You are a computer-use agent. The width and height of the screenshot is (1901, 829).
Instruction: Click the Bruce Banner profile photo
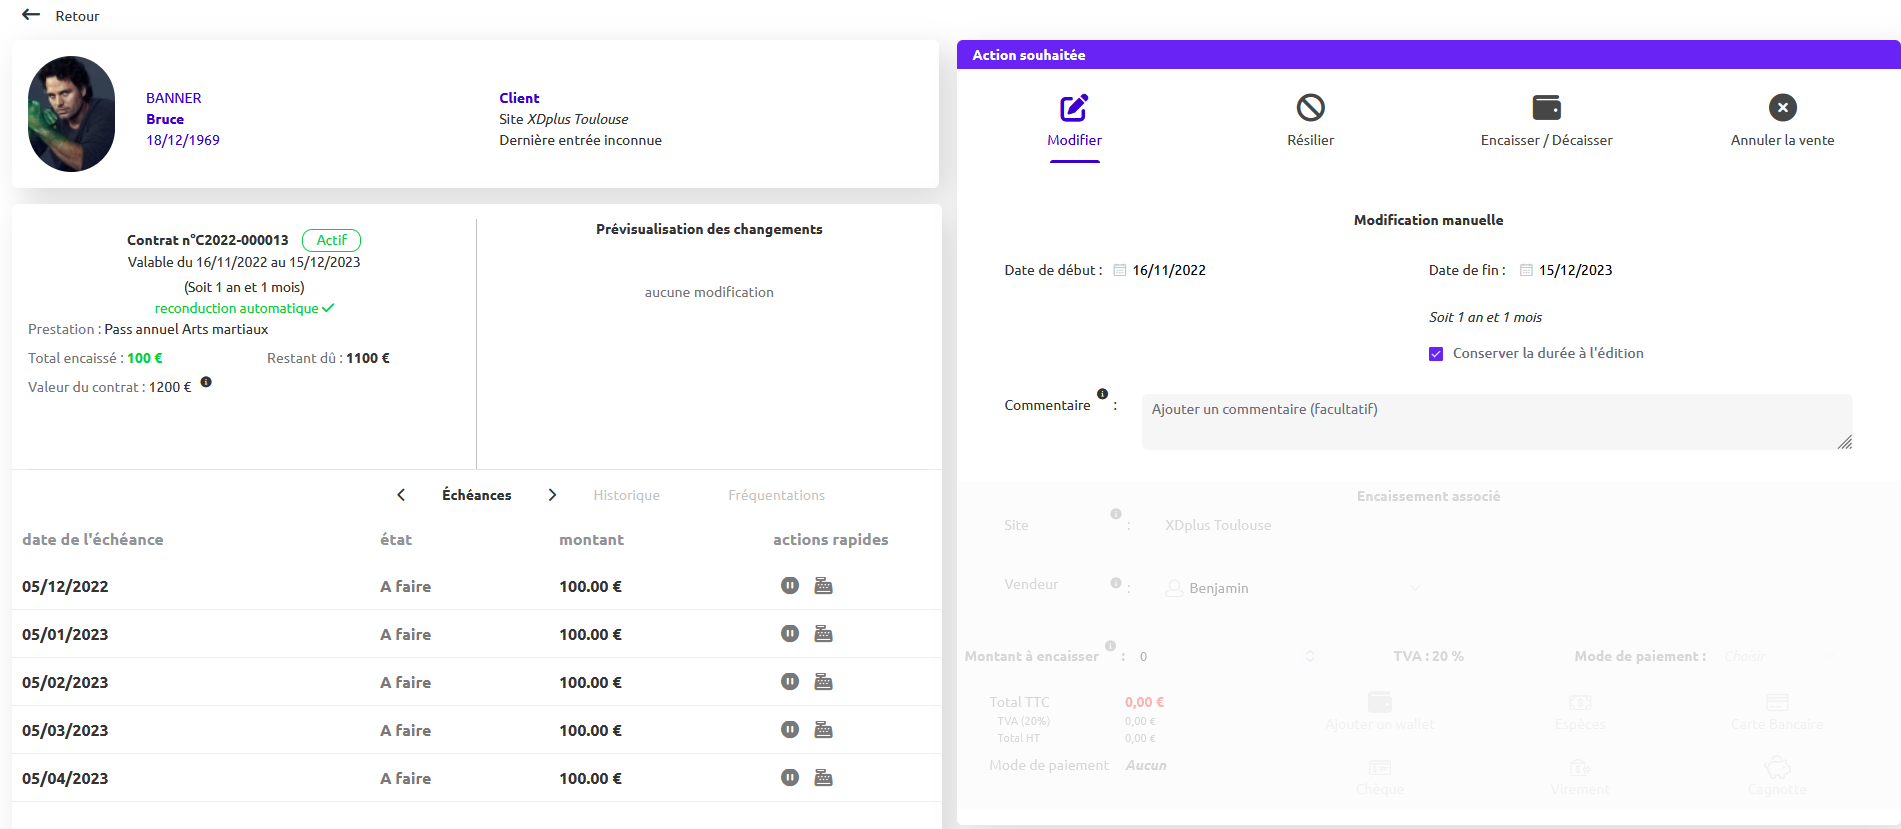point(71,114)
